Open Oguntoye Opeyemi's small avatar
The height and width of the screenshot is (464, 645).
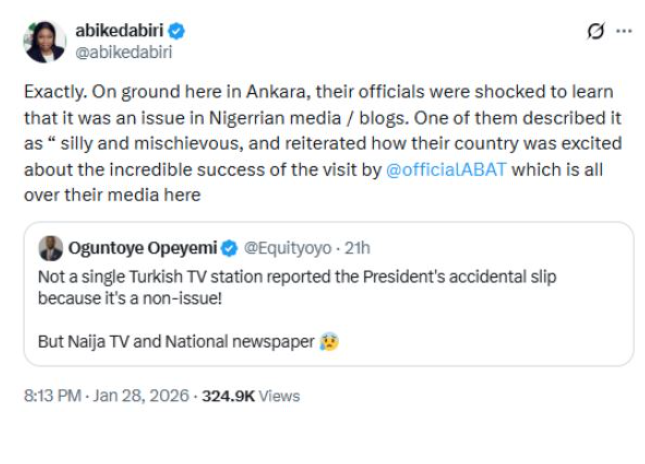click(51, 246)
